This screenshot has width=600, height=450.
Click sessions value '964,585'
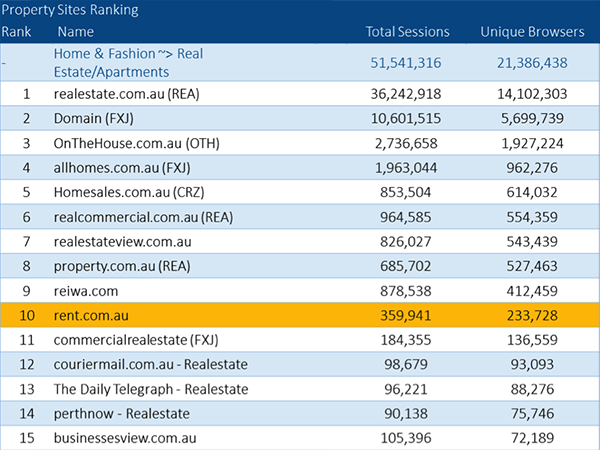[406, 217]
